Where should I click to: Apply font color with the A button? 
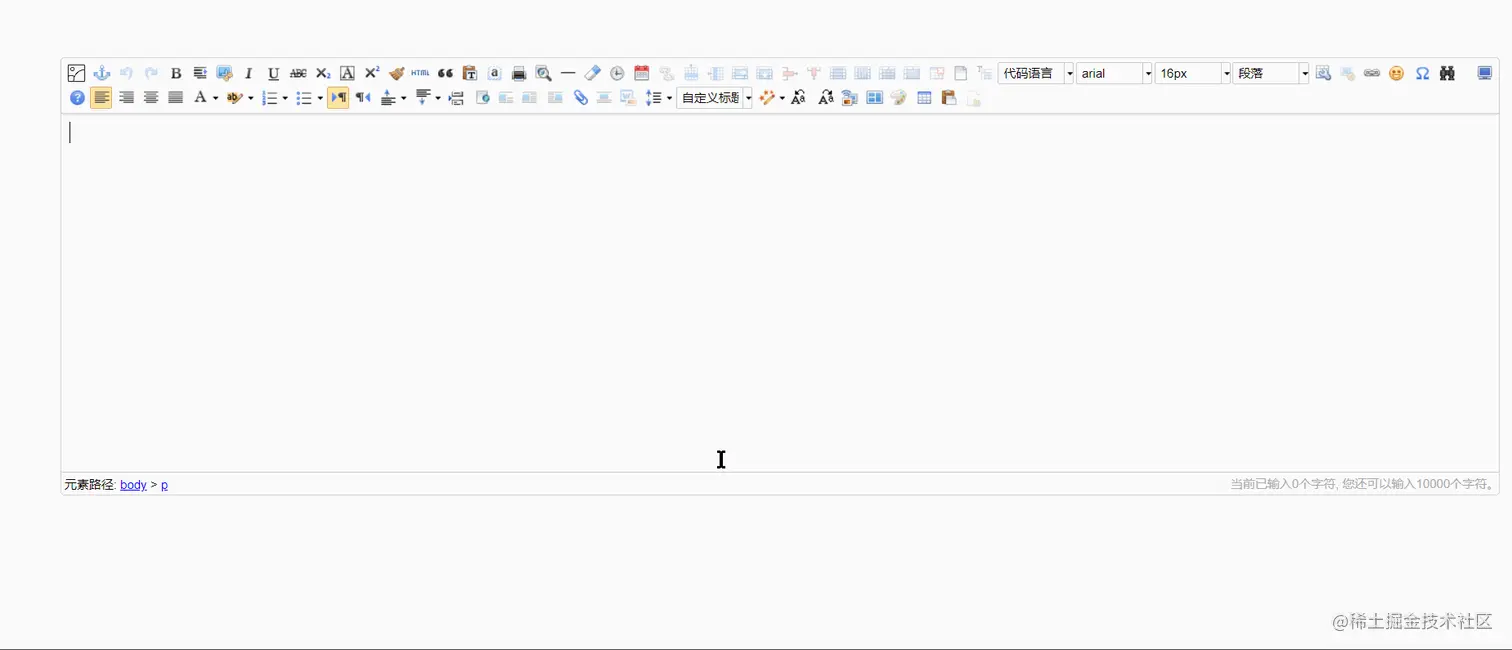[201, 97]
